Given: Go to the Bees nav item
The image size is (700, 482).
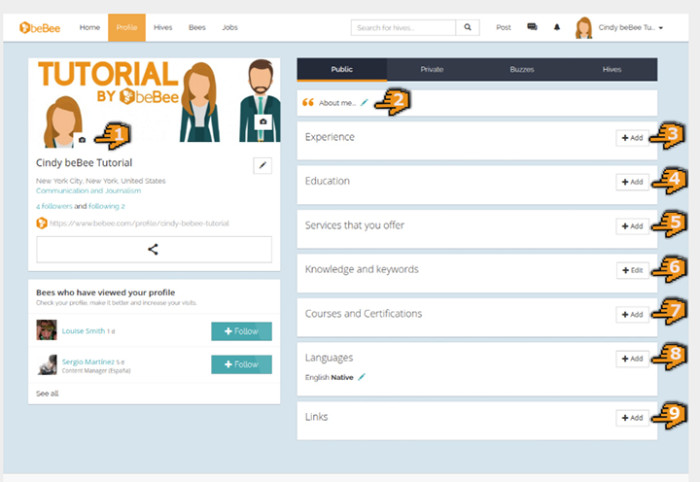Looking at the screenshot, I should click(197, 28).
